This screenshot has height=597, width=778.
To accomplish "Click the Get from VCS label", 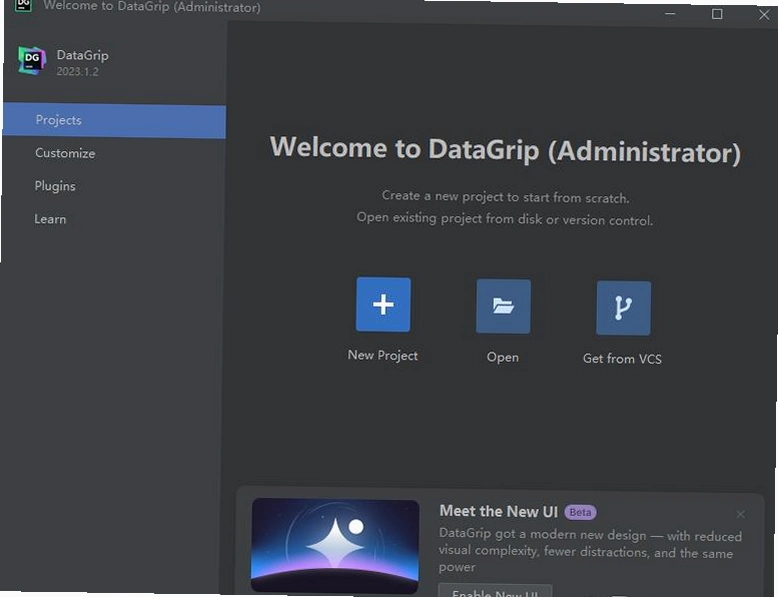I will [x=622, y=358].
